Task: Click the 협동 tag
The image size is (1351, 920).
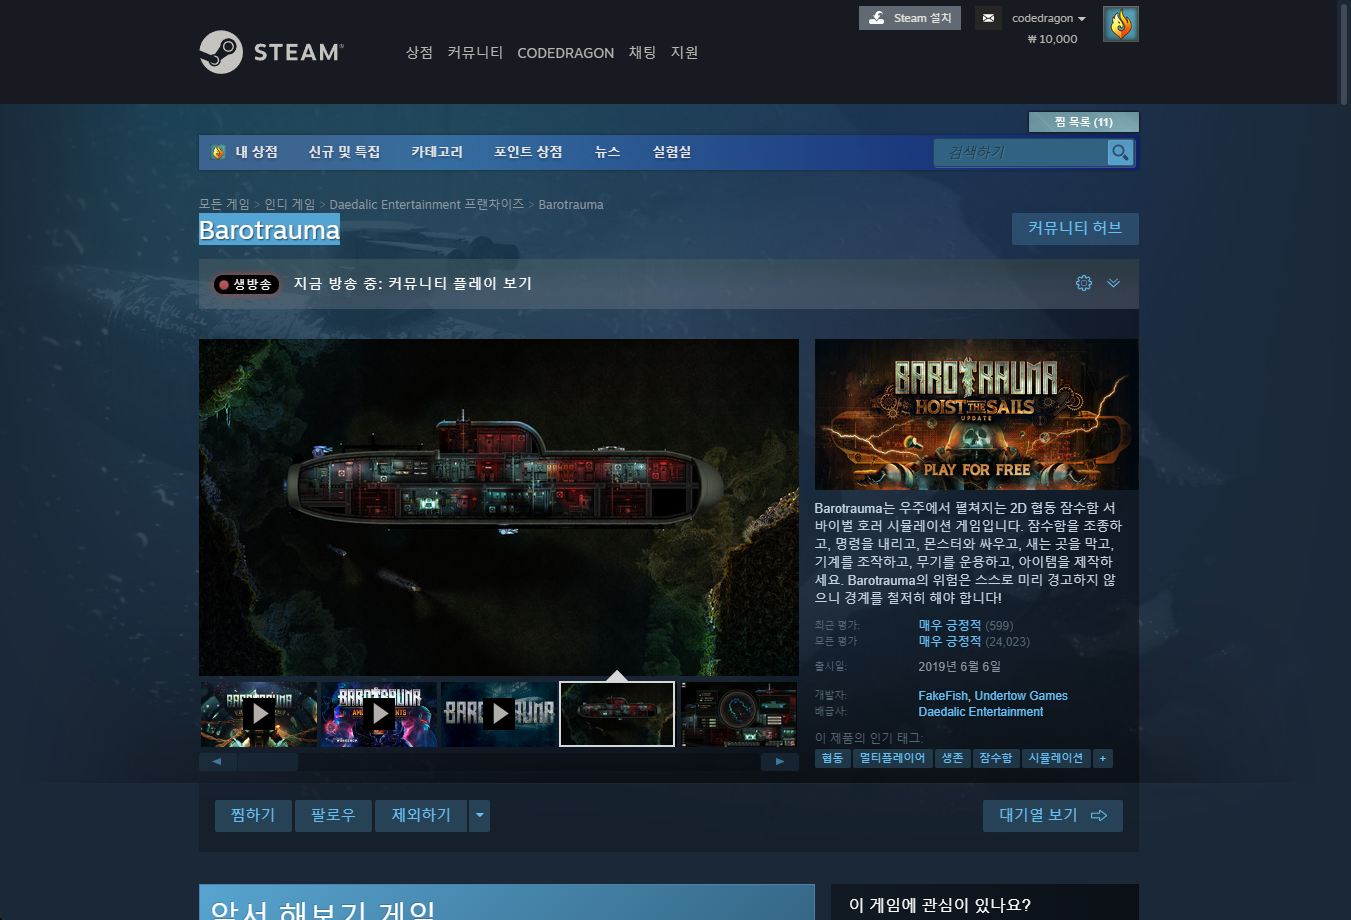Action: 832,759
